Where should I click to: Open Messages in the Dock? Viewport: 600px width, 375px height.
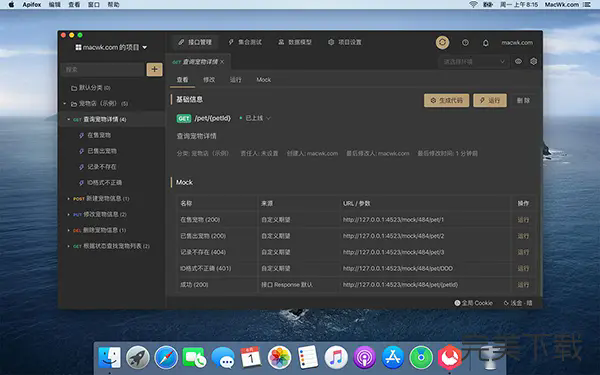pyautogui.click(x=223, y=357)
